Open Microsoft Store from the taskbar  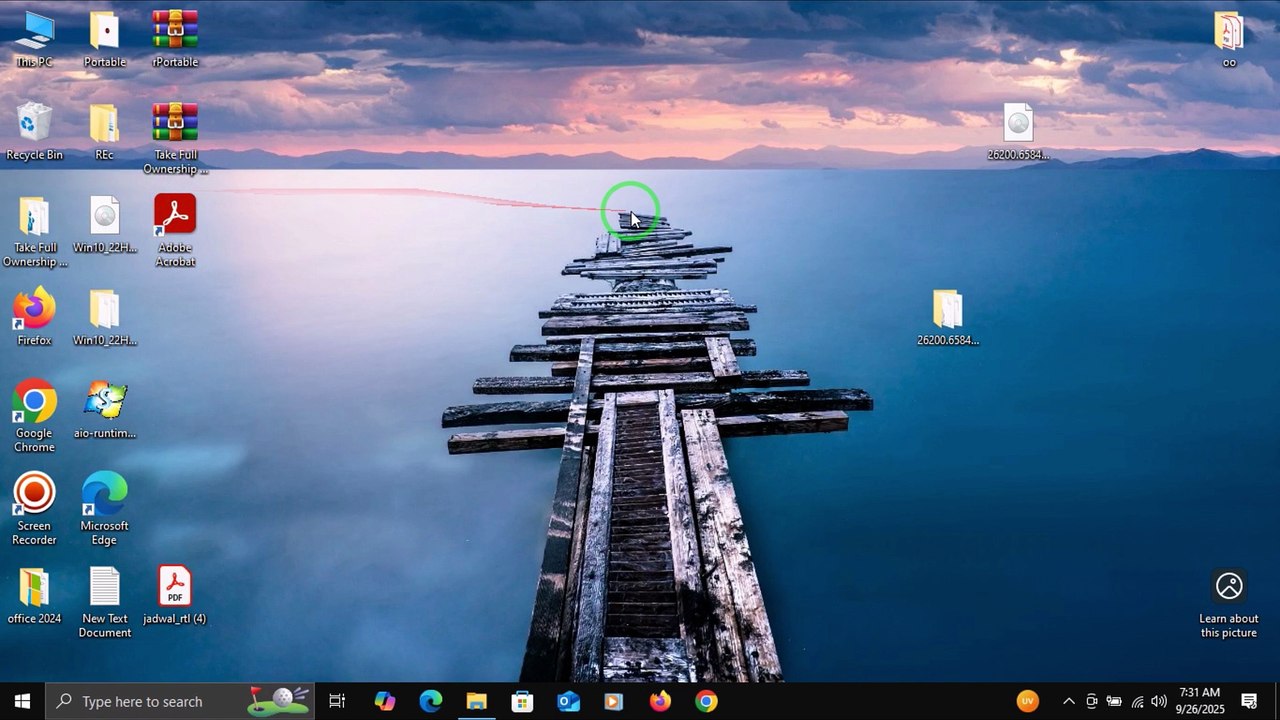click(x=523, y=701)
